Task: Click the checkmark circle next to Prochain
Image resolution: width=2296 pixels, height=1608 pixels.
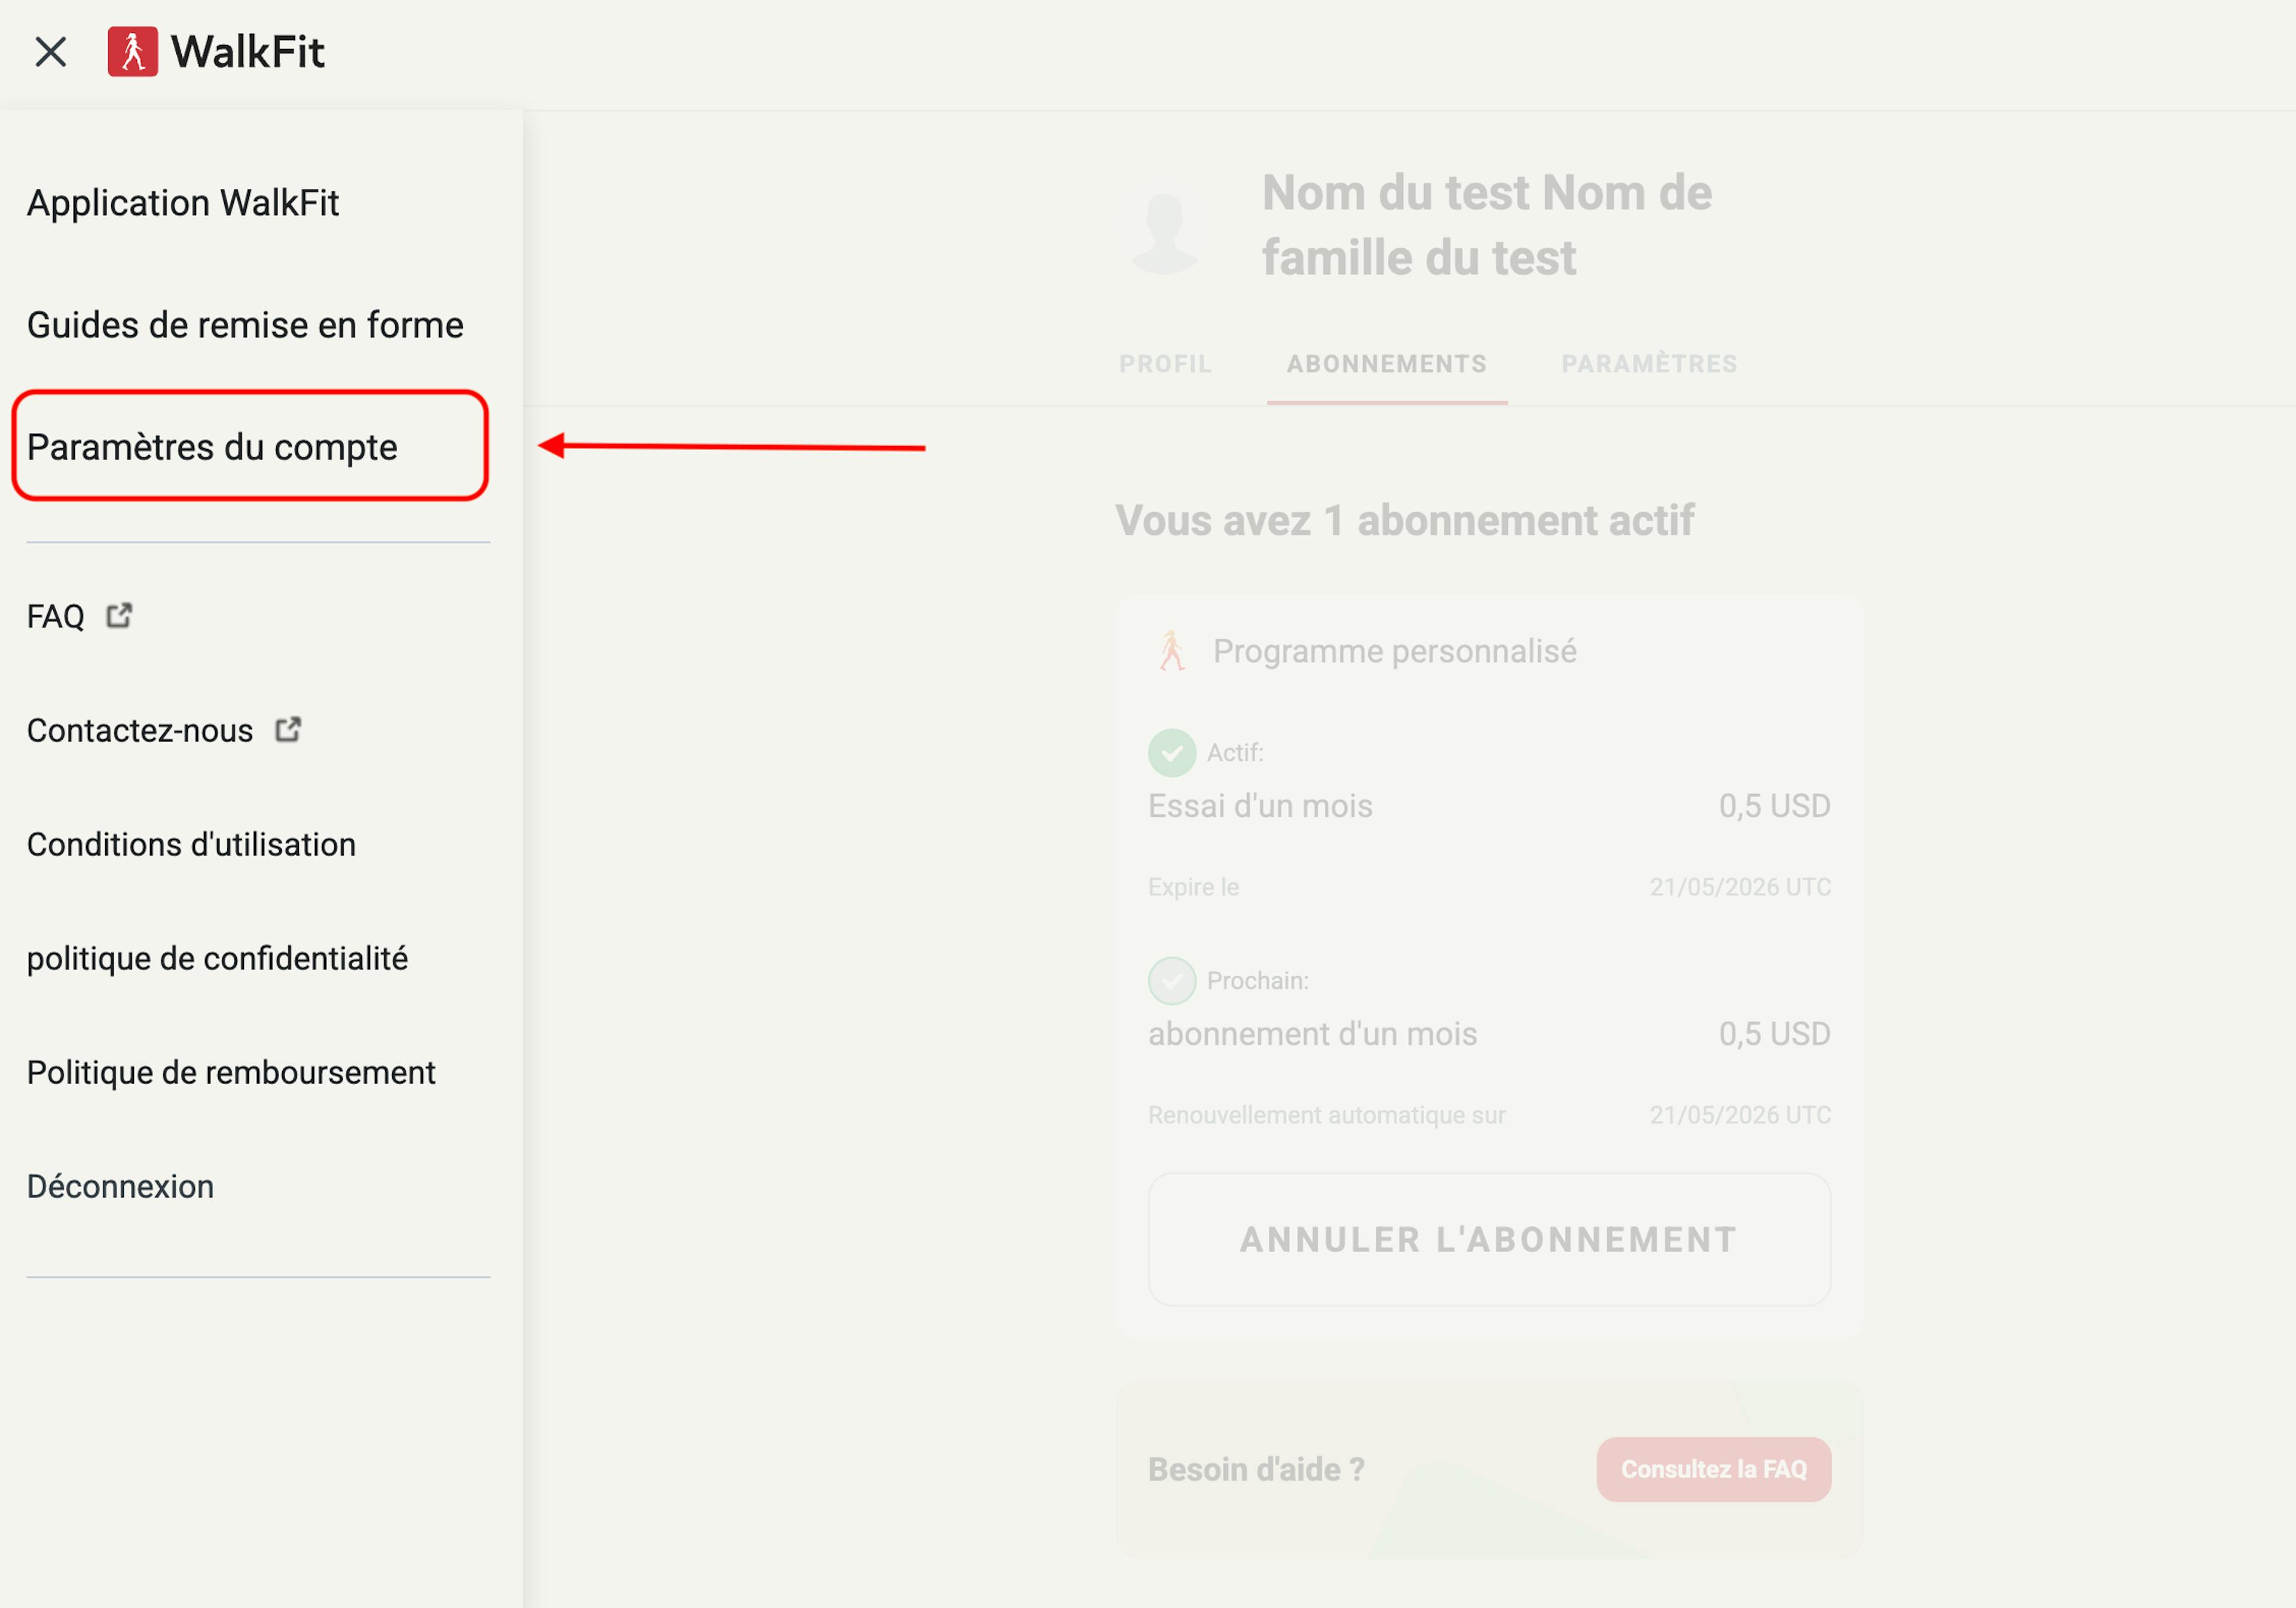Action: [x=1172, y=981]
